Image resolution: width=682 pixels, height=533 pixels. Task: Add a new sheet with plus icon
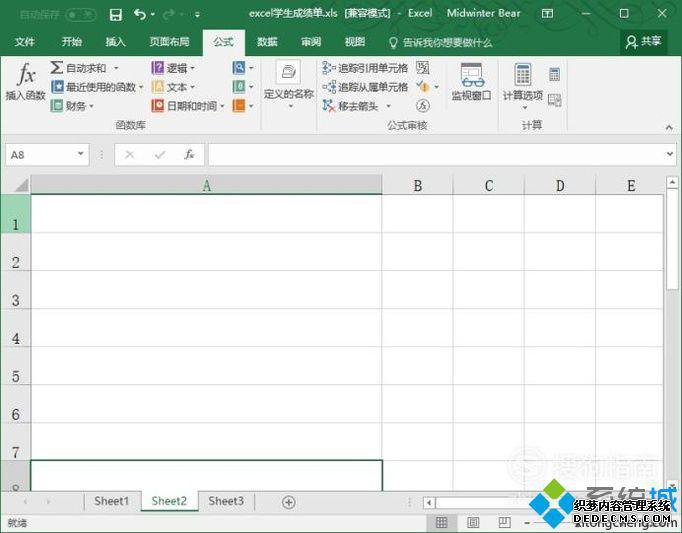pos(288,502)
